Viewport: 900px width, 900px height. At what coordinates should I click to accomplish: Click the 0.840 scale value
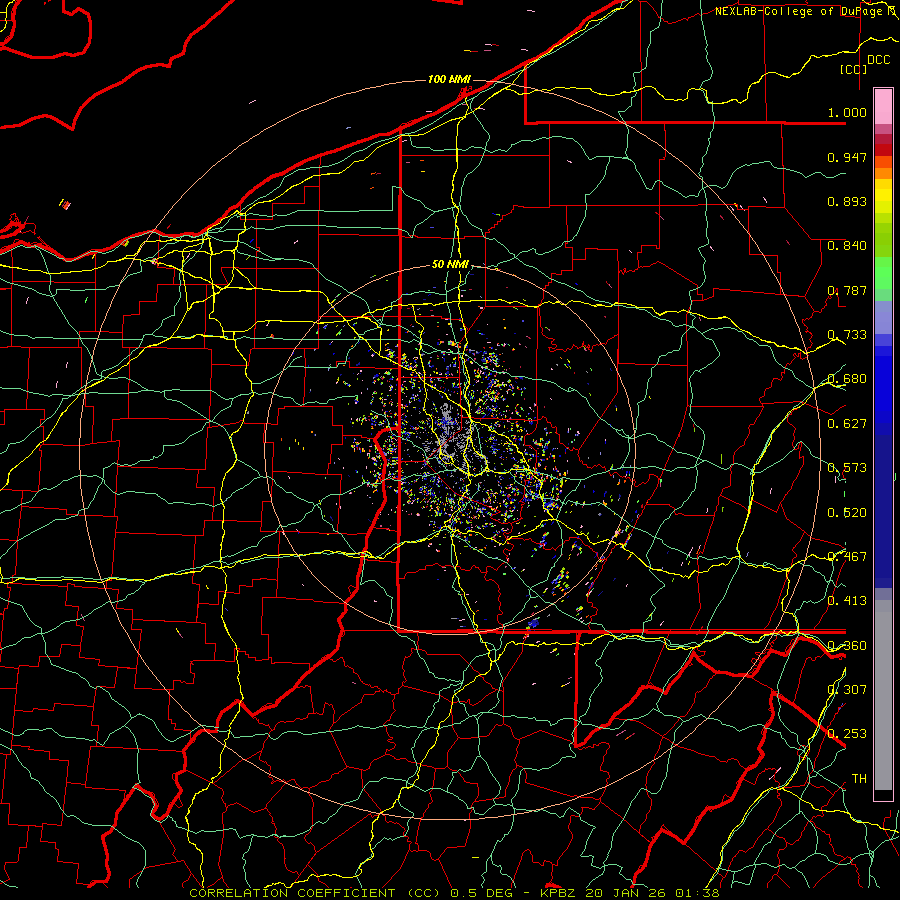coord(847,245)
